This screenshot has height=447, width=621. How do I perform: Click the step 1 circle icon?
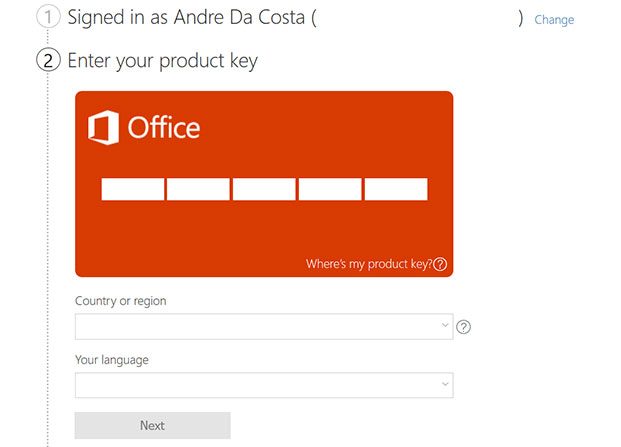48,17
